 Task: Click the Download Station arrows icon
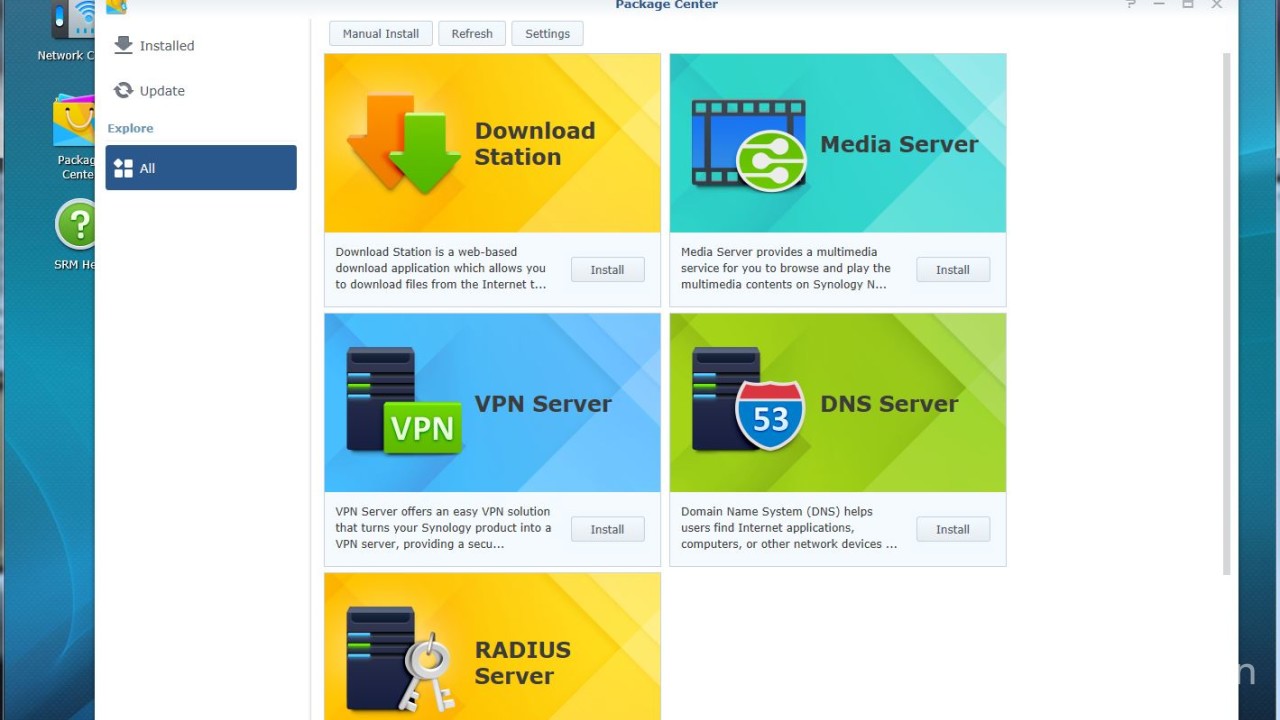coord(404,144)
